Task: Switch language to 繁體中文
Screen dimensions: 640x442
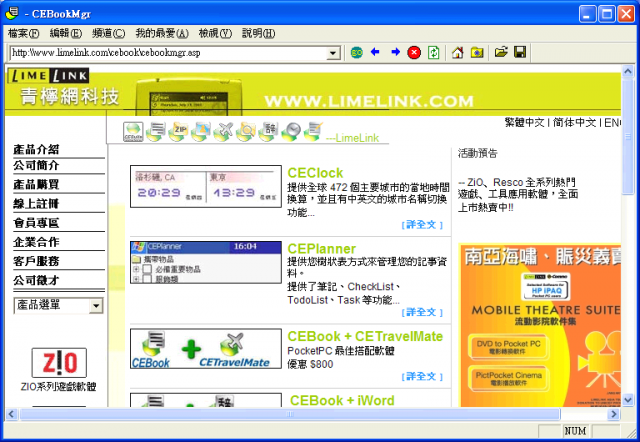Action: click(524, 122)
